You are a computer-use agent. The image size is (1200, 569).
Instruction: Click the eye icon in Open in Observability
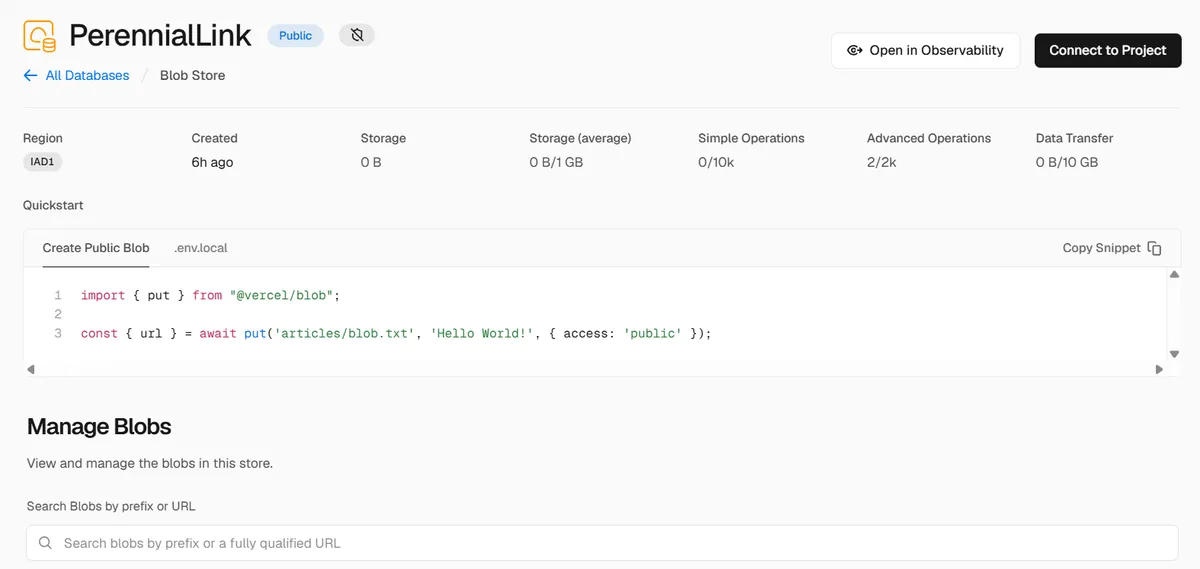(x=855, y=50)
